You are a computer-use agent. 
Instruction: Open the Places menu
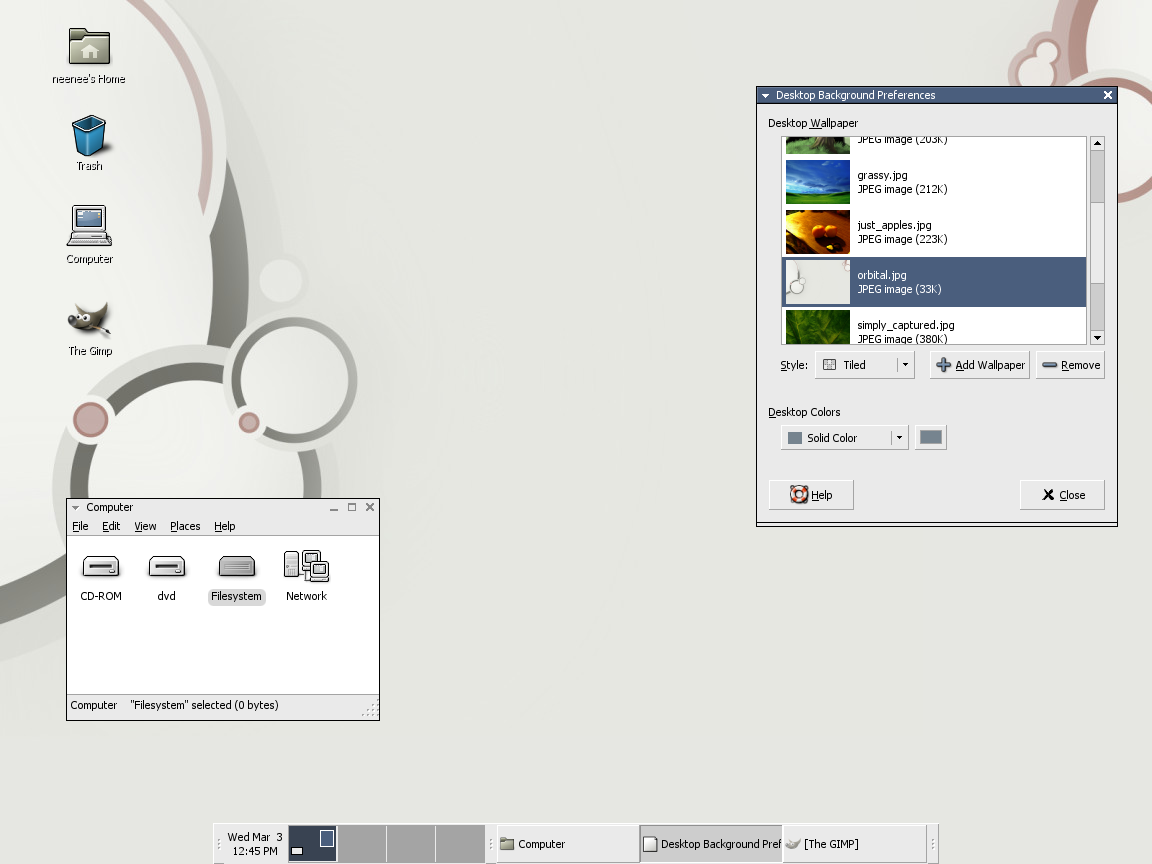click(185, 526)
